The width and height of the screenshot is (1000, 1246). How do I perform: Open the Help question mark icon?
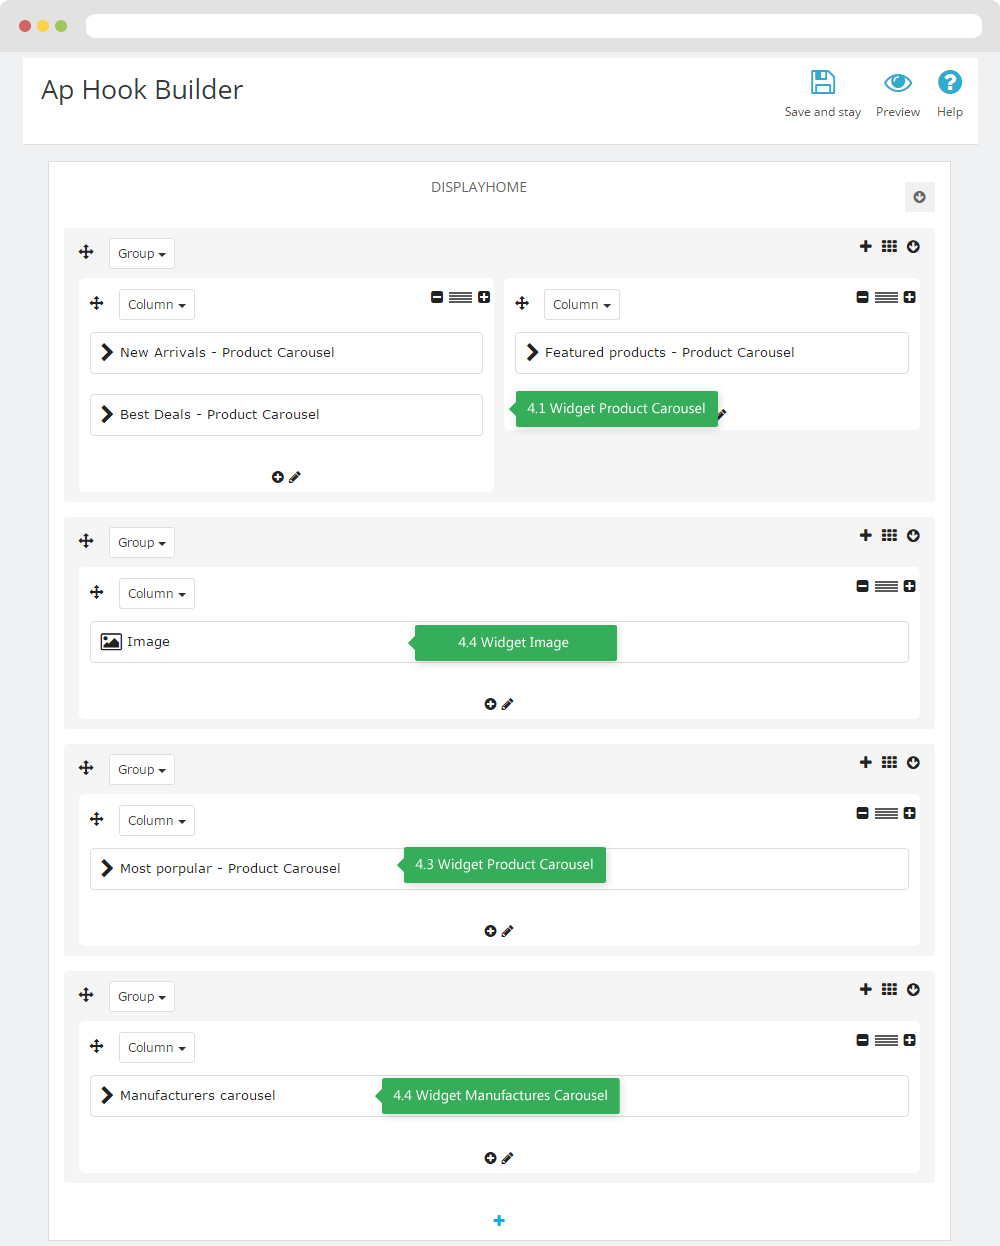coord(950,82)
